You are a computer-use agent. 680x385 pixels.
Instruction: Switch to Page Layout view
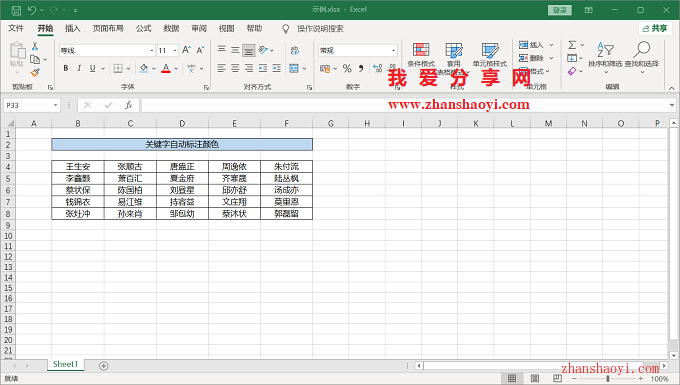[x=534, y=378]
